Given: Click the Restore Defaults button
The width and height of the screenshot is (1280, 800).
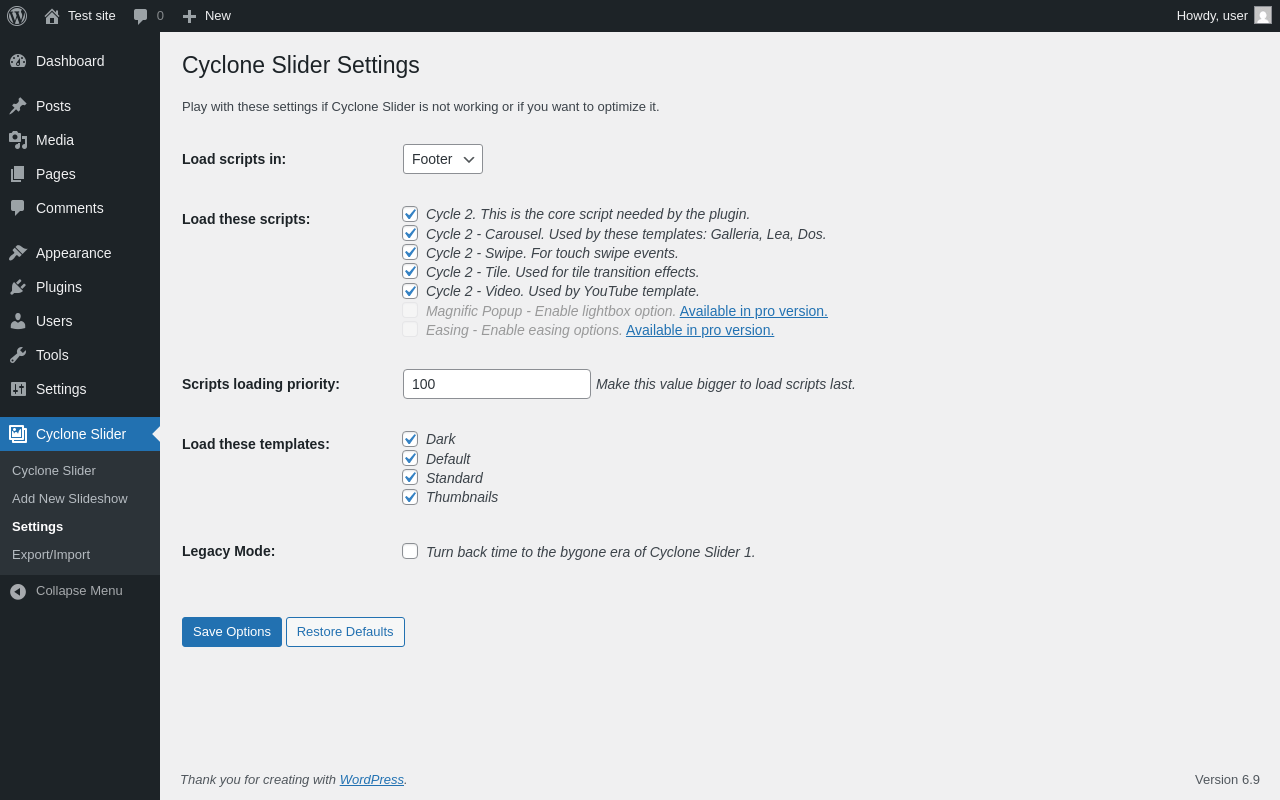Looking at the screenshot, I should 345,632.
